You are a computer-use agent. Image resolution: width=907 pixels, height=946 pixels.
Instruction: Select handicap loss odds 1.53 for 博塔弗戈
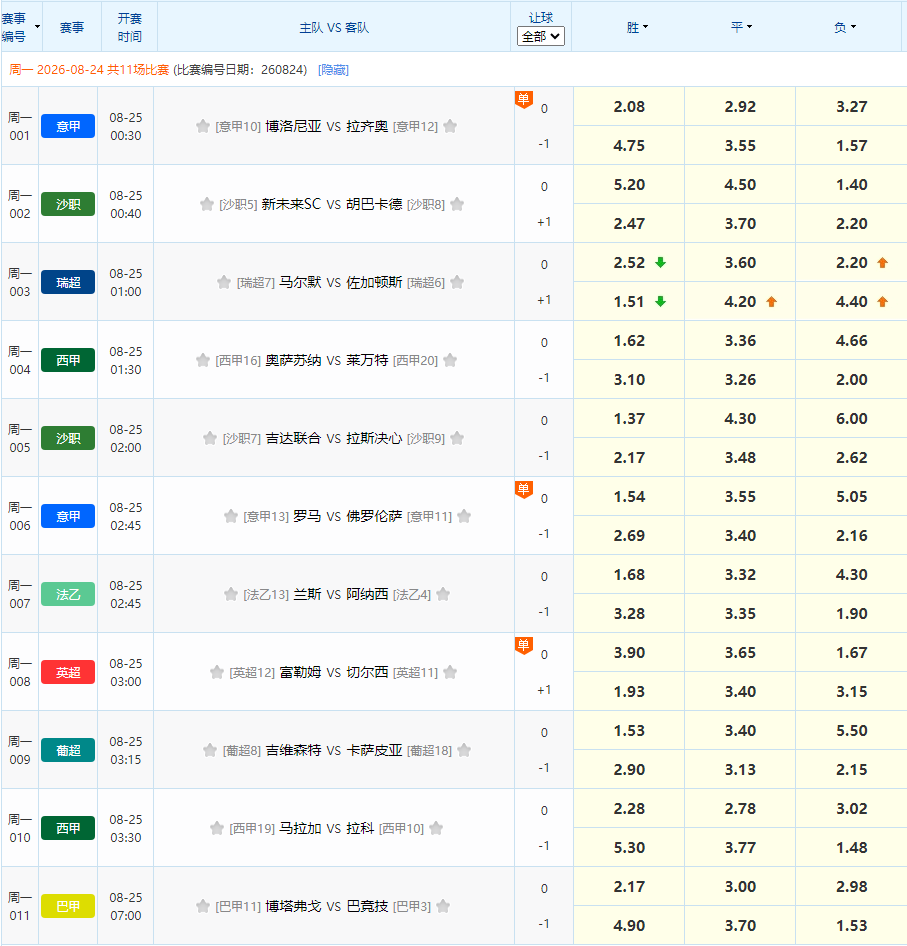tap(851, 925)
